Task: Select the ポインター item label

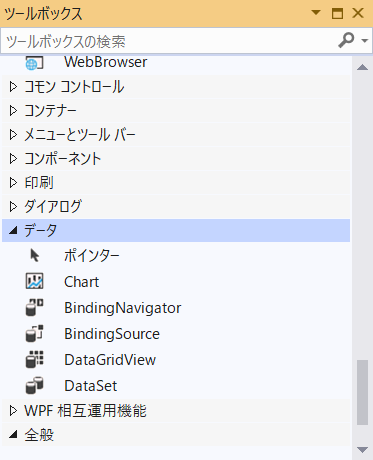Action: (92, 256)
